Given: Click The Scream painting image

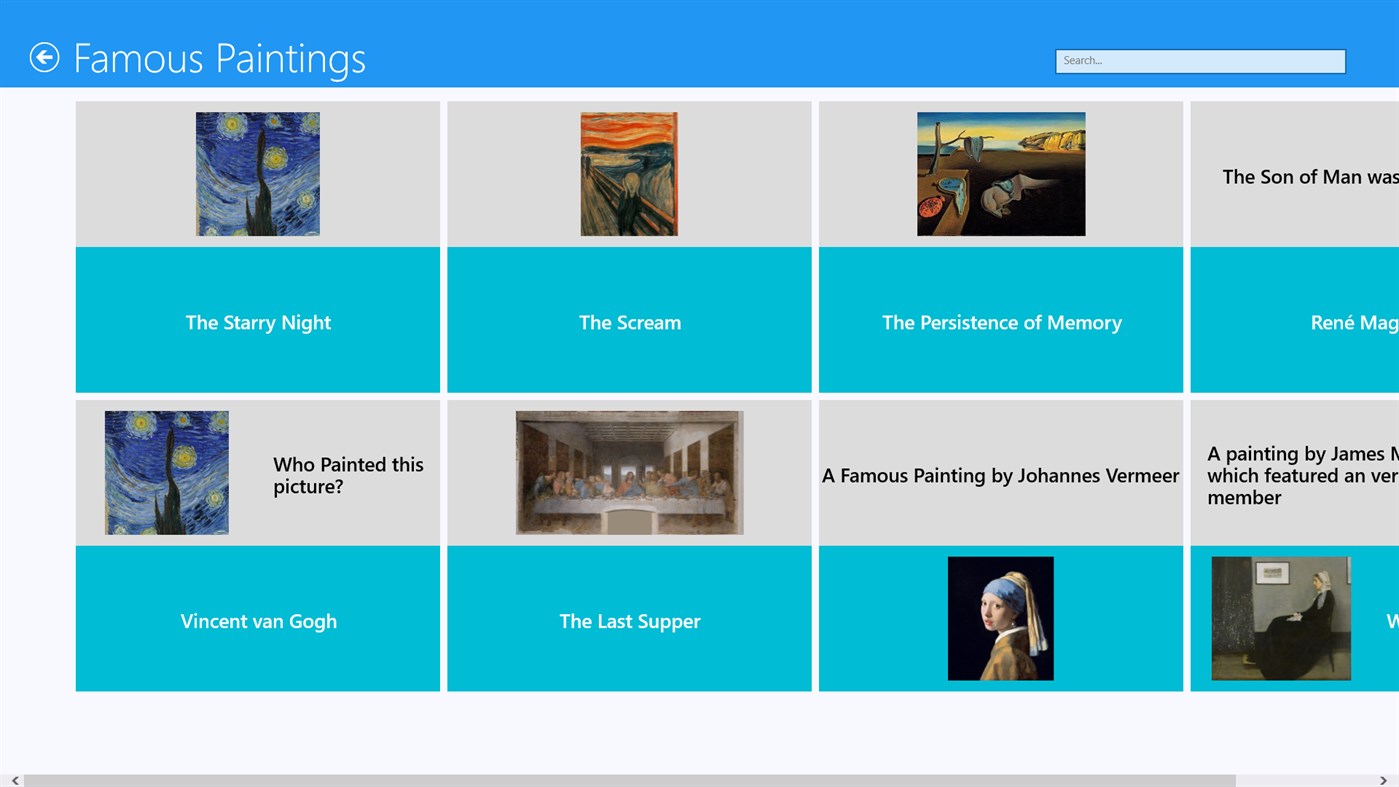Looking at the screenshot, I should coord(629,173).
